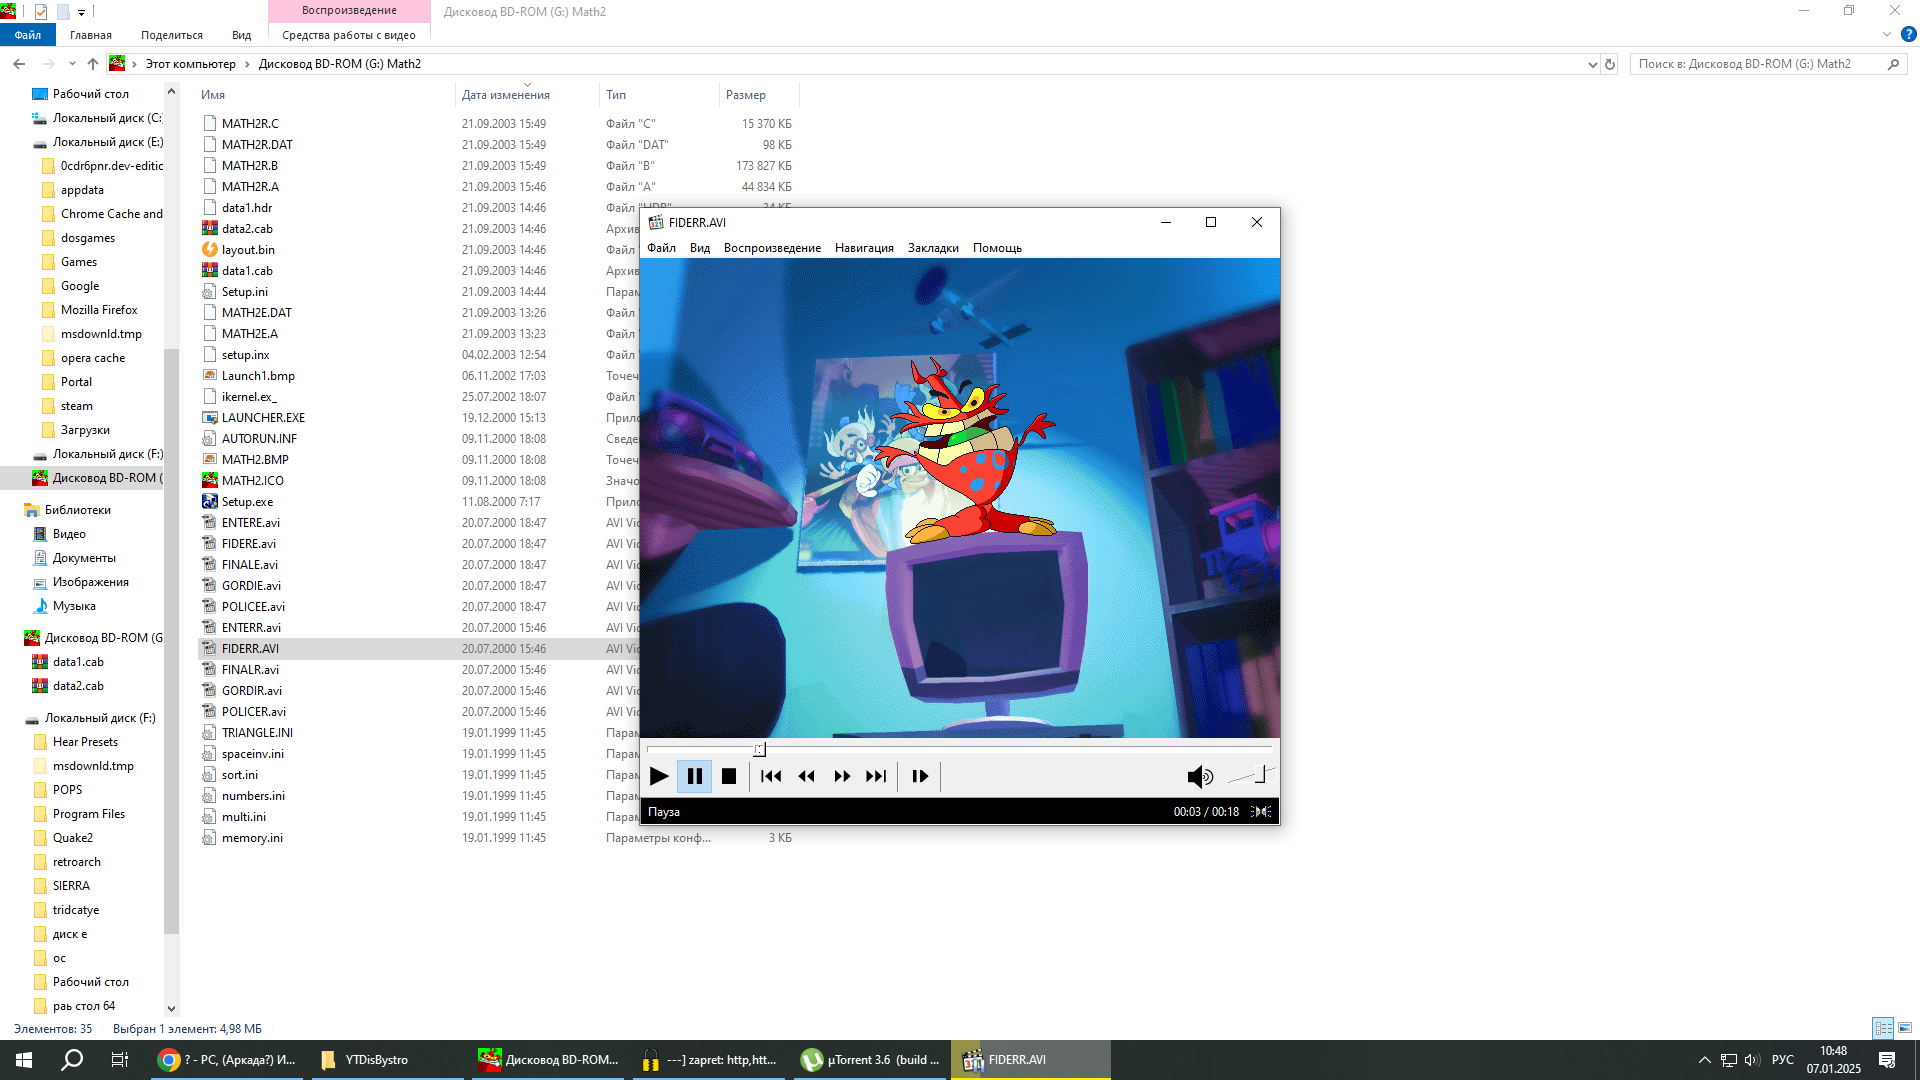1920x1080 pixels.
Task: Open µTorrent from the taskbar
Action: 872,1060
